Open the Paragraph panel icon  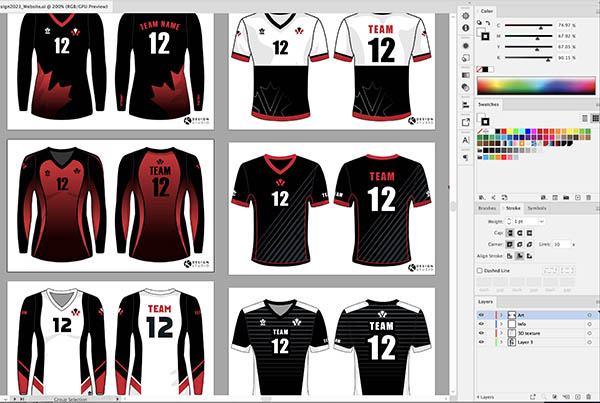pos(466,158)
